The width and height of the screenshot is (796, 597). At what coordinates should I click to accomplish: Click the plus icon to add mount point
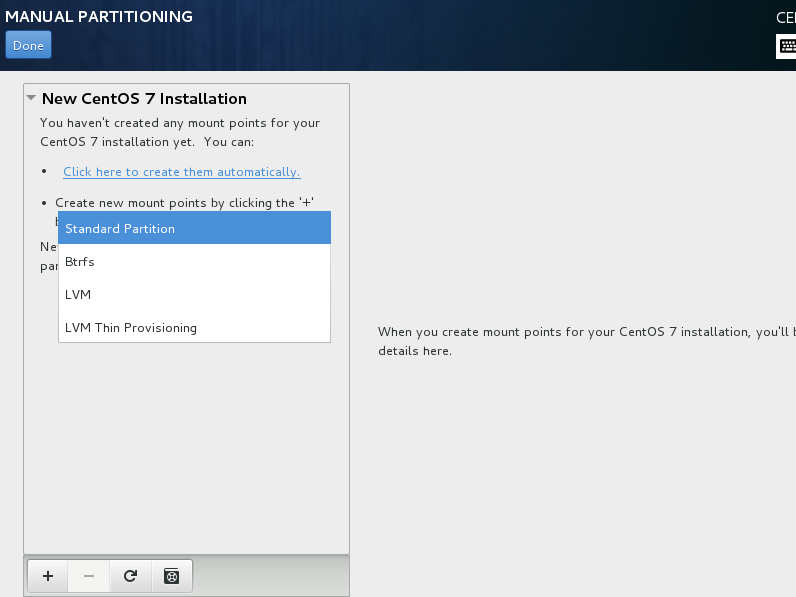(48, 576)
